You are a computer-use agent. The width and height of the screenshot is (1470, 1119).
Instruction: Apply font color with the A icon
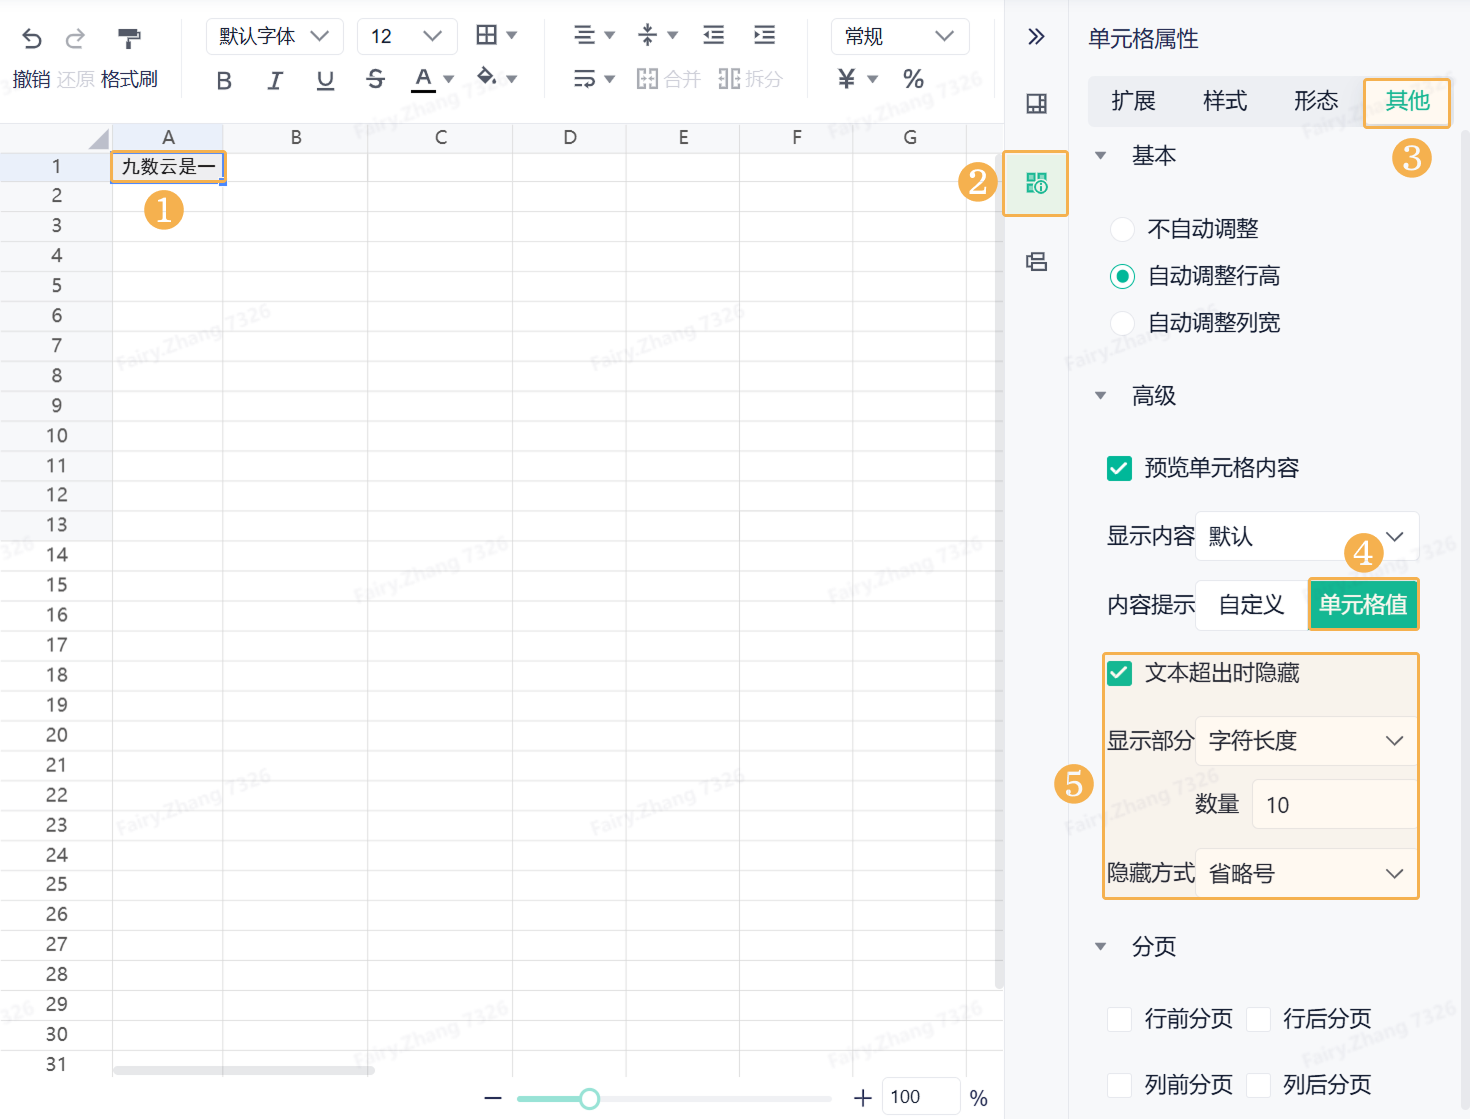(x=423, y=79)
